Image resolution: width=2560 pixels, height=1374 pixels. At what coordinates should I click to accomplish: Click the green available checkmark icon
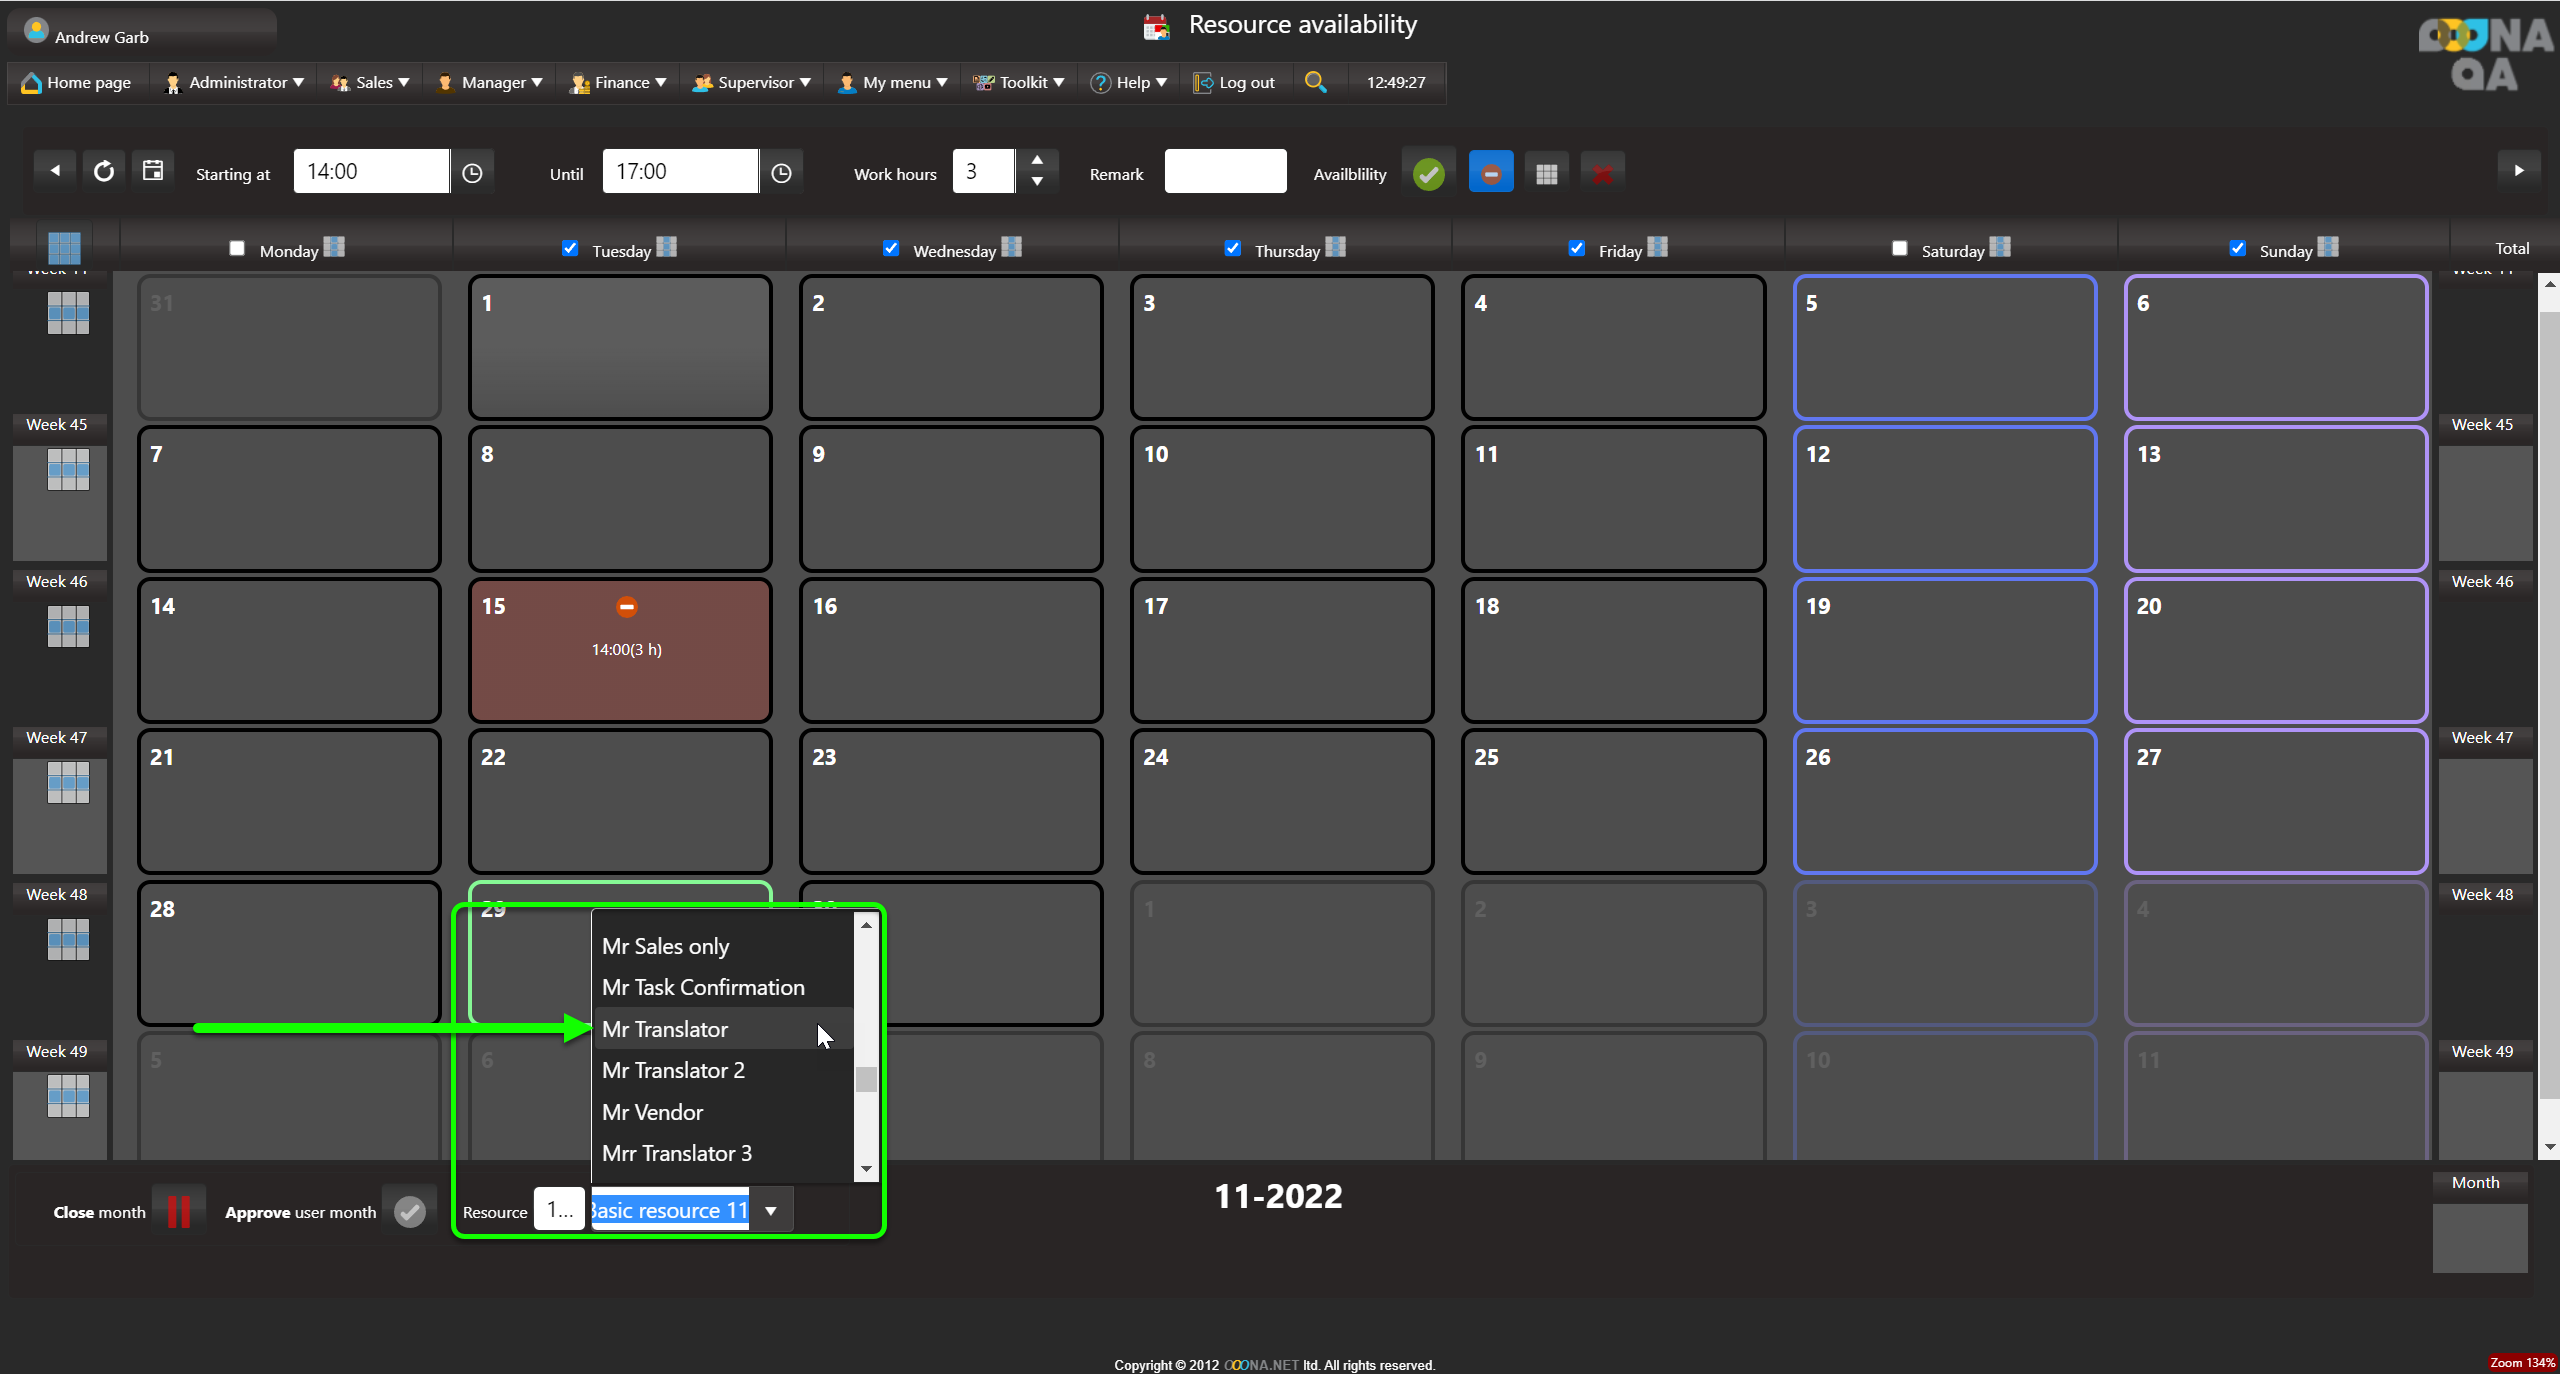[x=1429, y=174]
